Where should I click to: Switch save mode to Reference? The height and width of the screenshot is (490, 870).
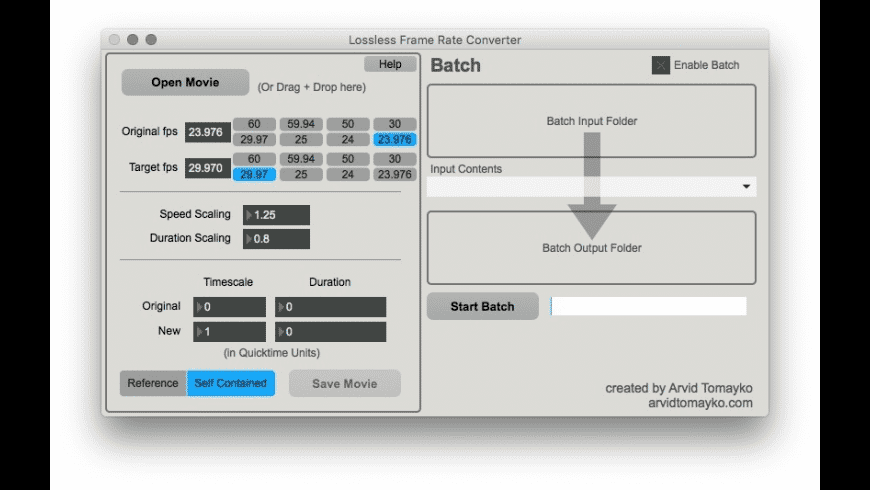coord(153,383)
